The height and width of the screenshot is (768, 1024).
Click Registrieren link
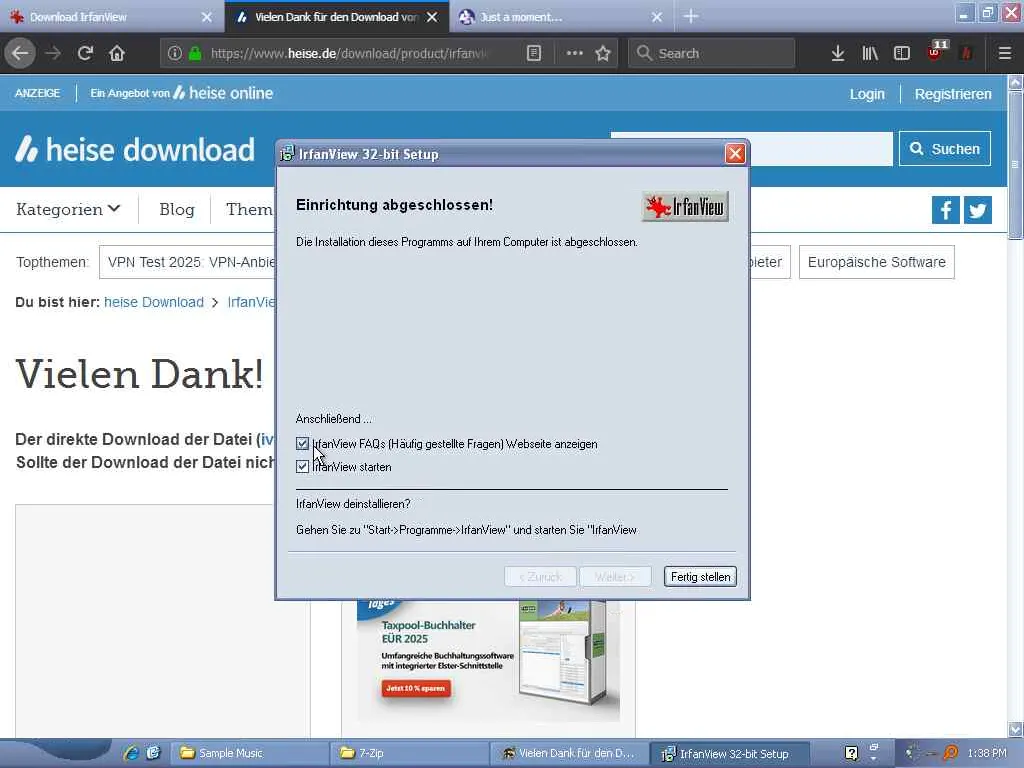[x=953, y=94]
